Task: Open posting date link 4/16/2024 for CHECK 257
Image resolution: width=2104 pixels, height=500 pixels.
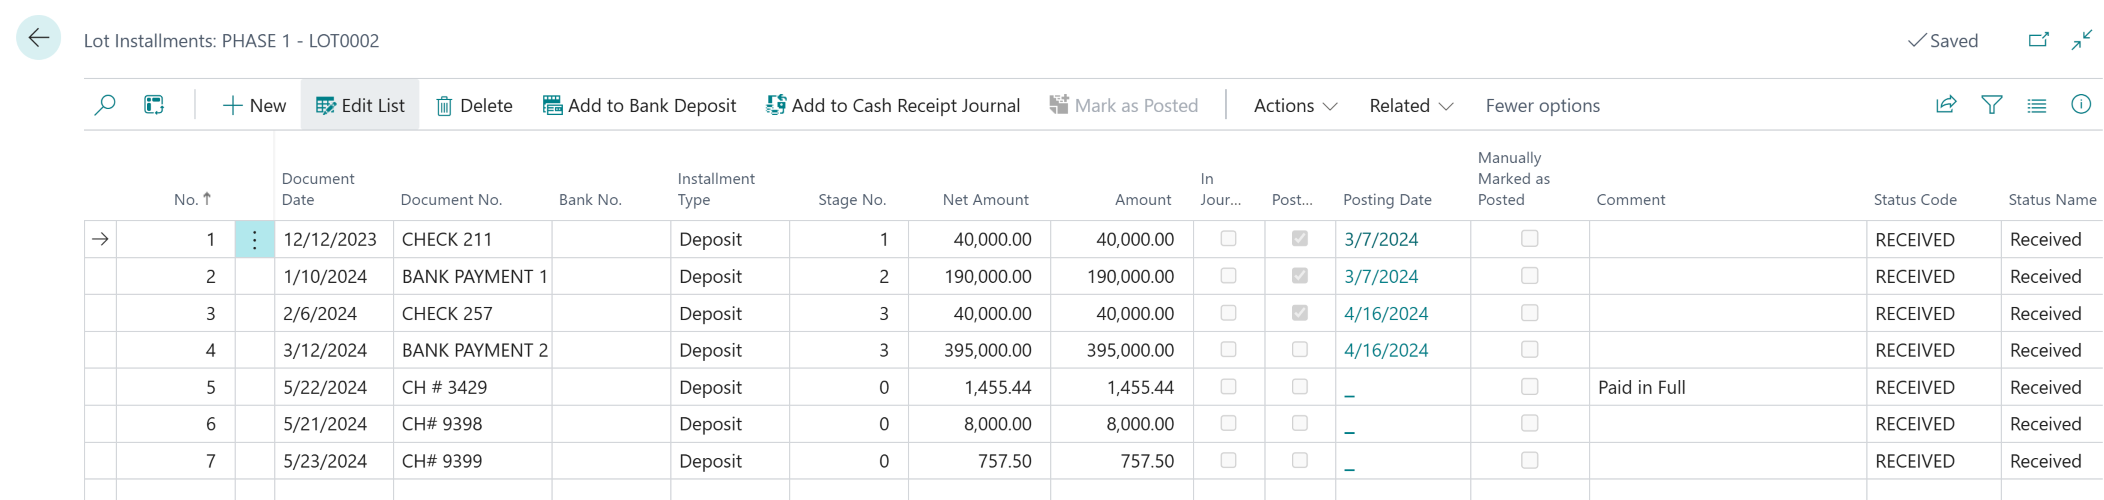Action: point(1386,314)
